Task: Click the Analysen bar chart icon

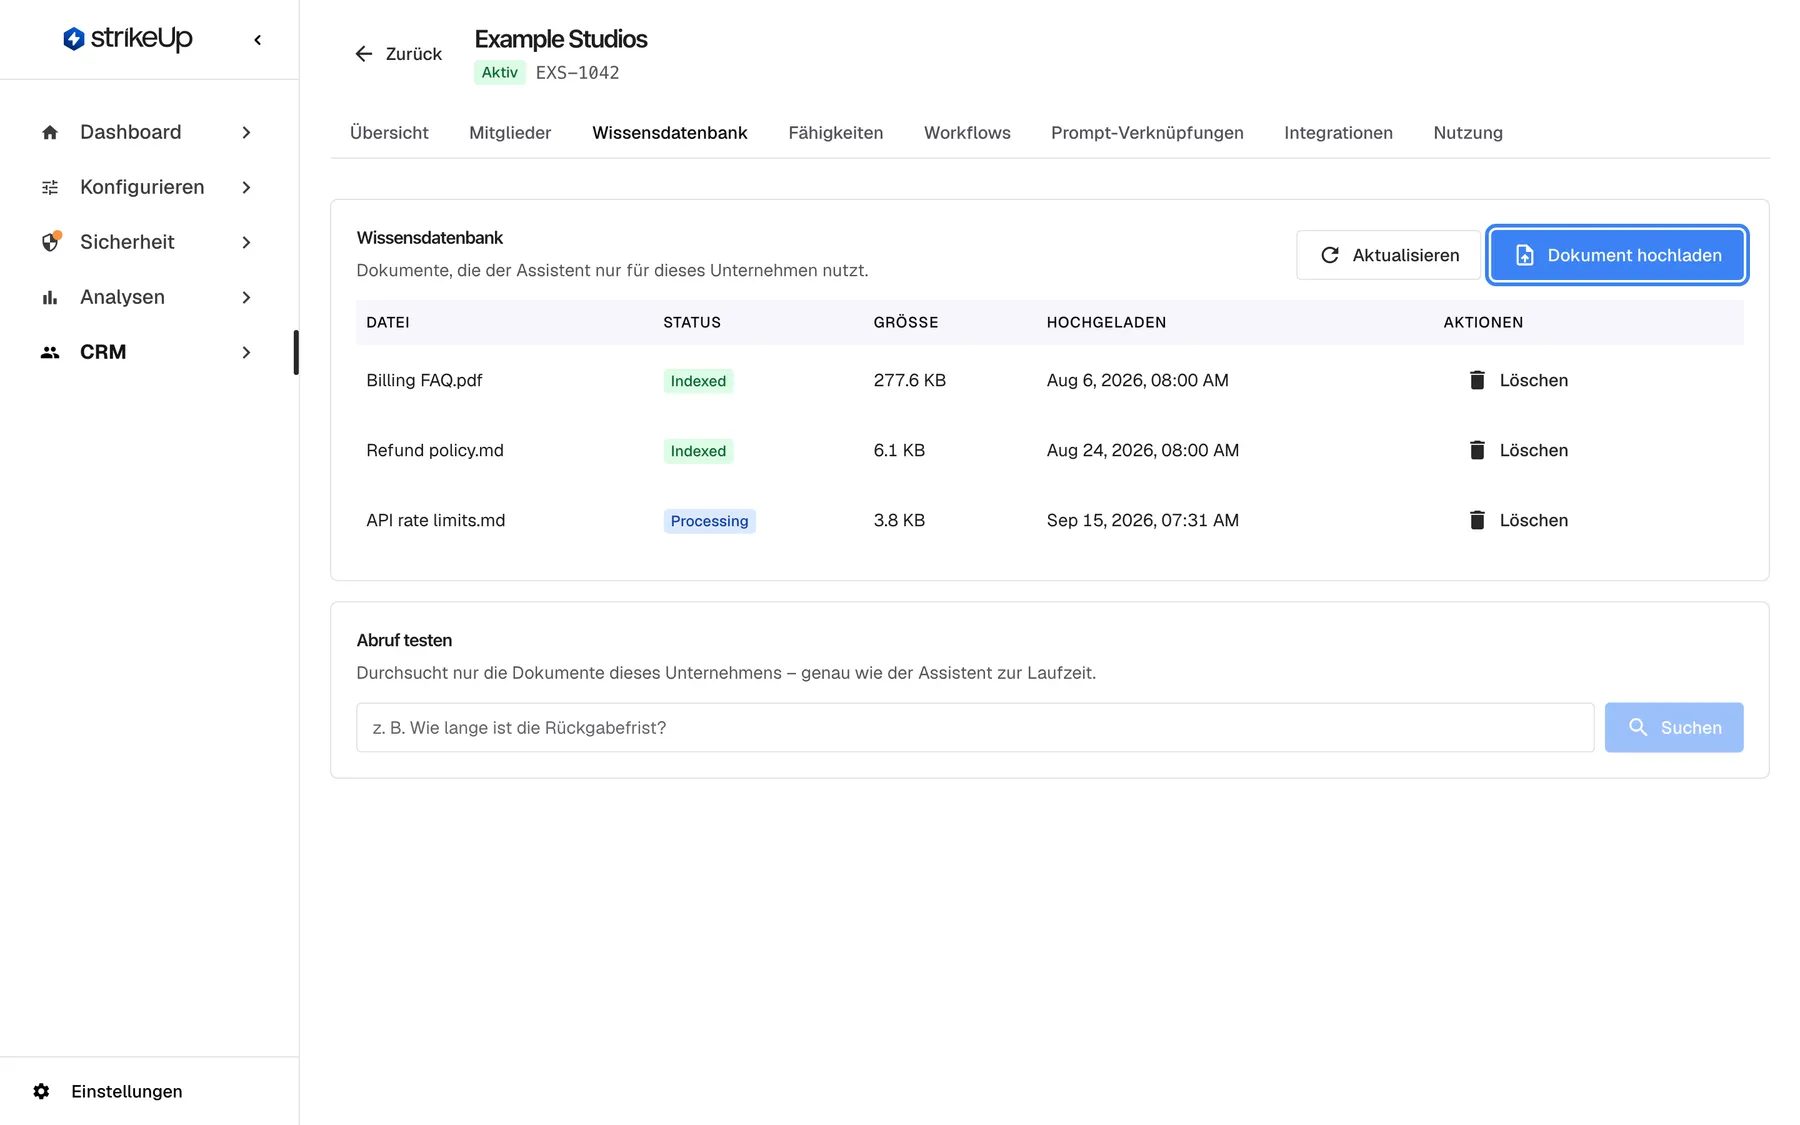Action: (50, 298)
